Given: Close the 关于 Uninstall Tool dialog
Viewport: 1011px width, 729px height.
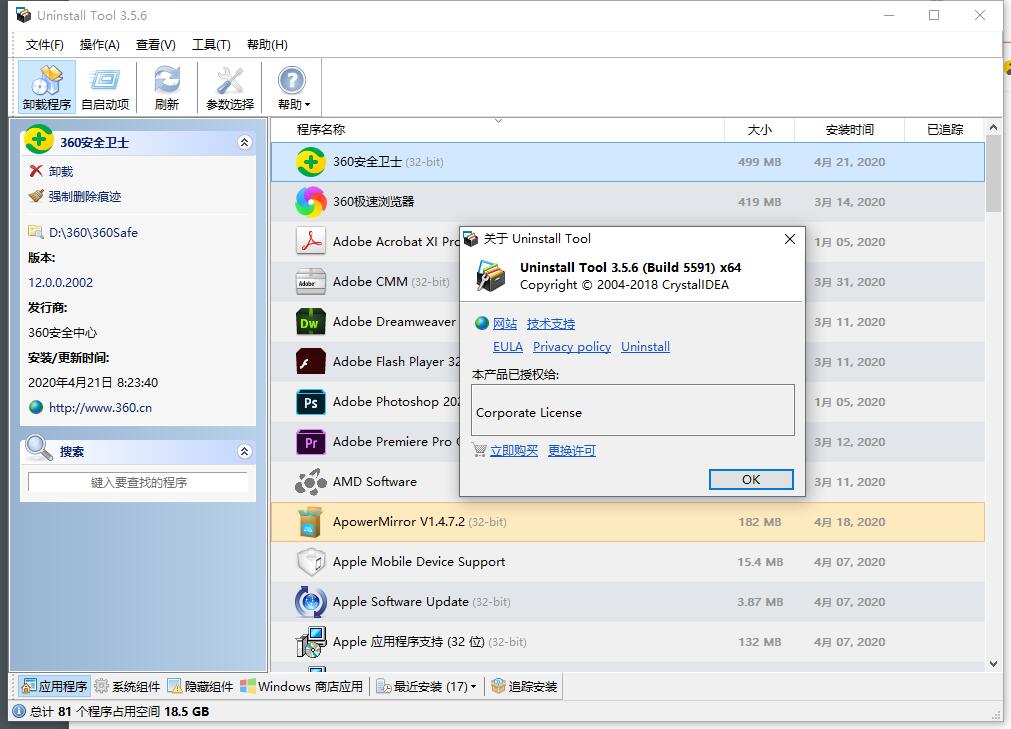Looking at the screenshot, I should click(x=790, y=239).
